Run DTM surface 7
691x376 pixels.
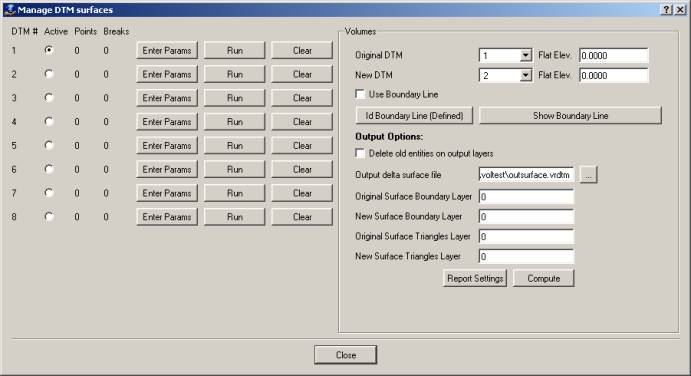[234, 193]
